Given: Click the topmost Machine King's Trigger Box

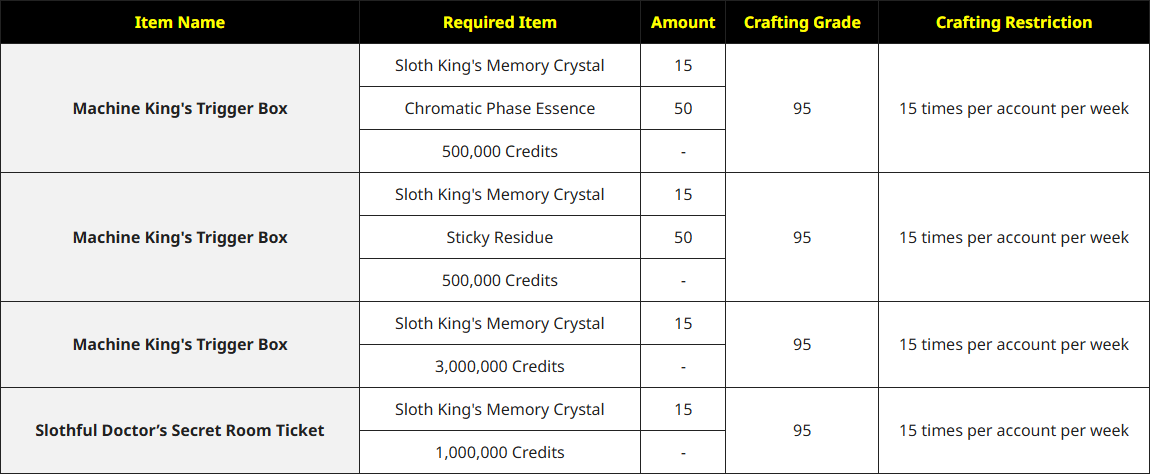Looking at the screenshot, I should tap(180, 108).
